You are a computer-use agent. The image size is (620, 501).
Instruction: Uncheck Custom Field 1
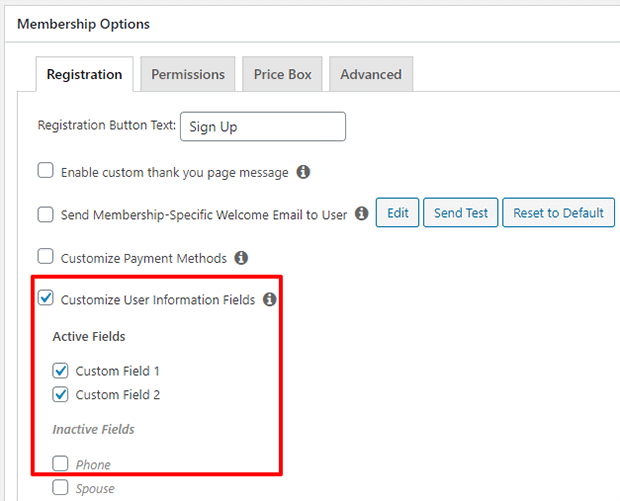point(60,371)
